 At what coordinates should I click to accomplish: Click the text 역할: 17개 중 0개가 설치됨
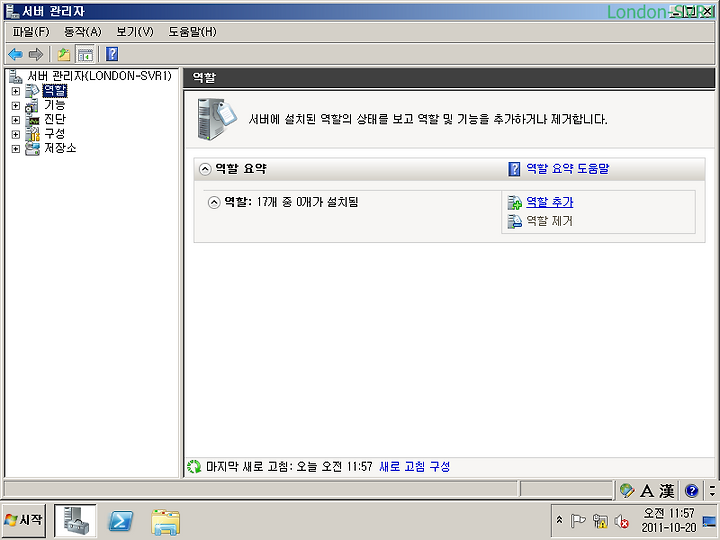click(x=291, y=202)
